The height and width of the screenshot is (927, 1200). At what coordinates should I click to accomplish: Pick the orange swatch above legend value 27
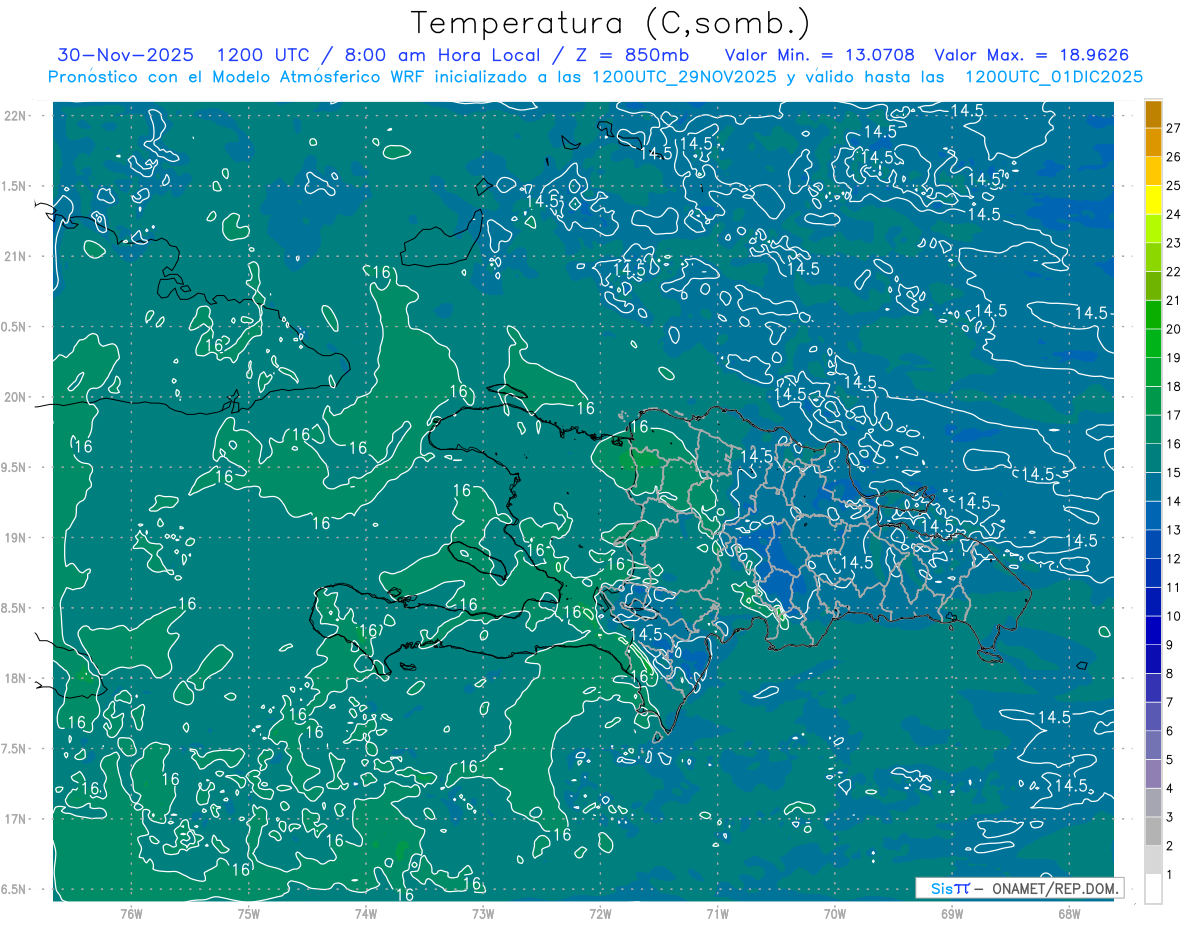coord(1153,114)
